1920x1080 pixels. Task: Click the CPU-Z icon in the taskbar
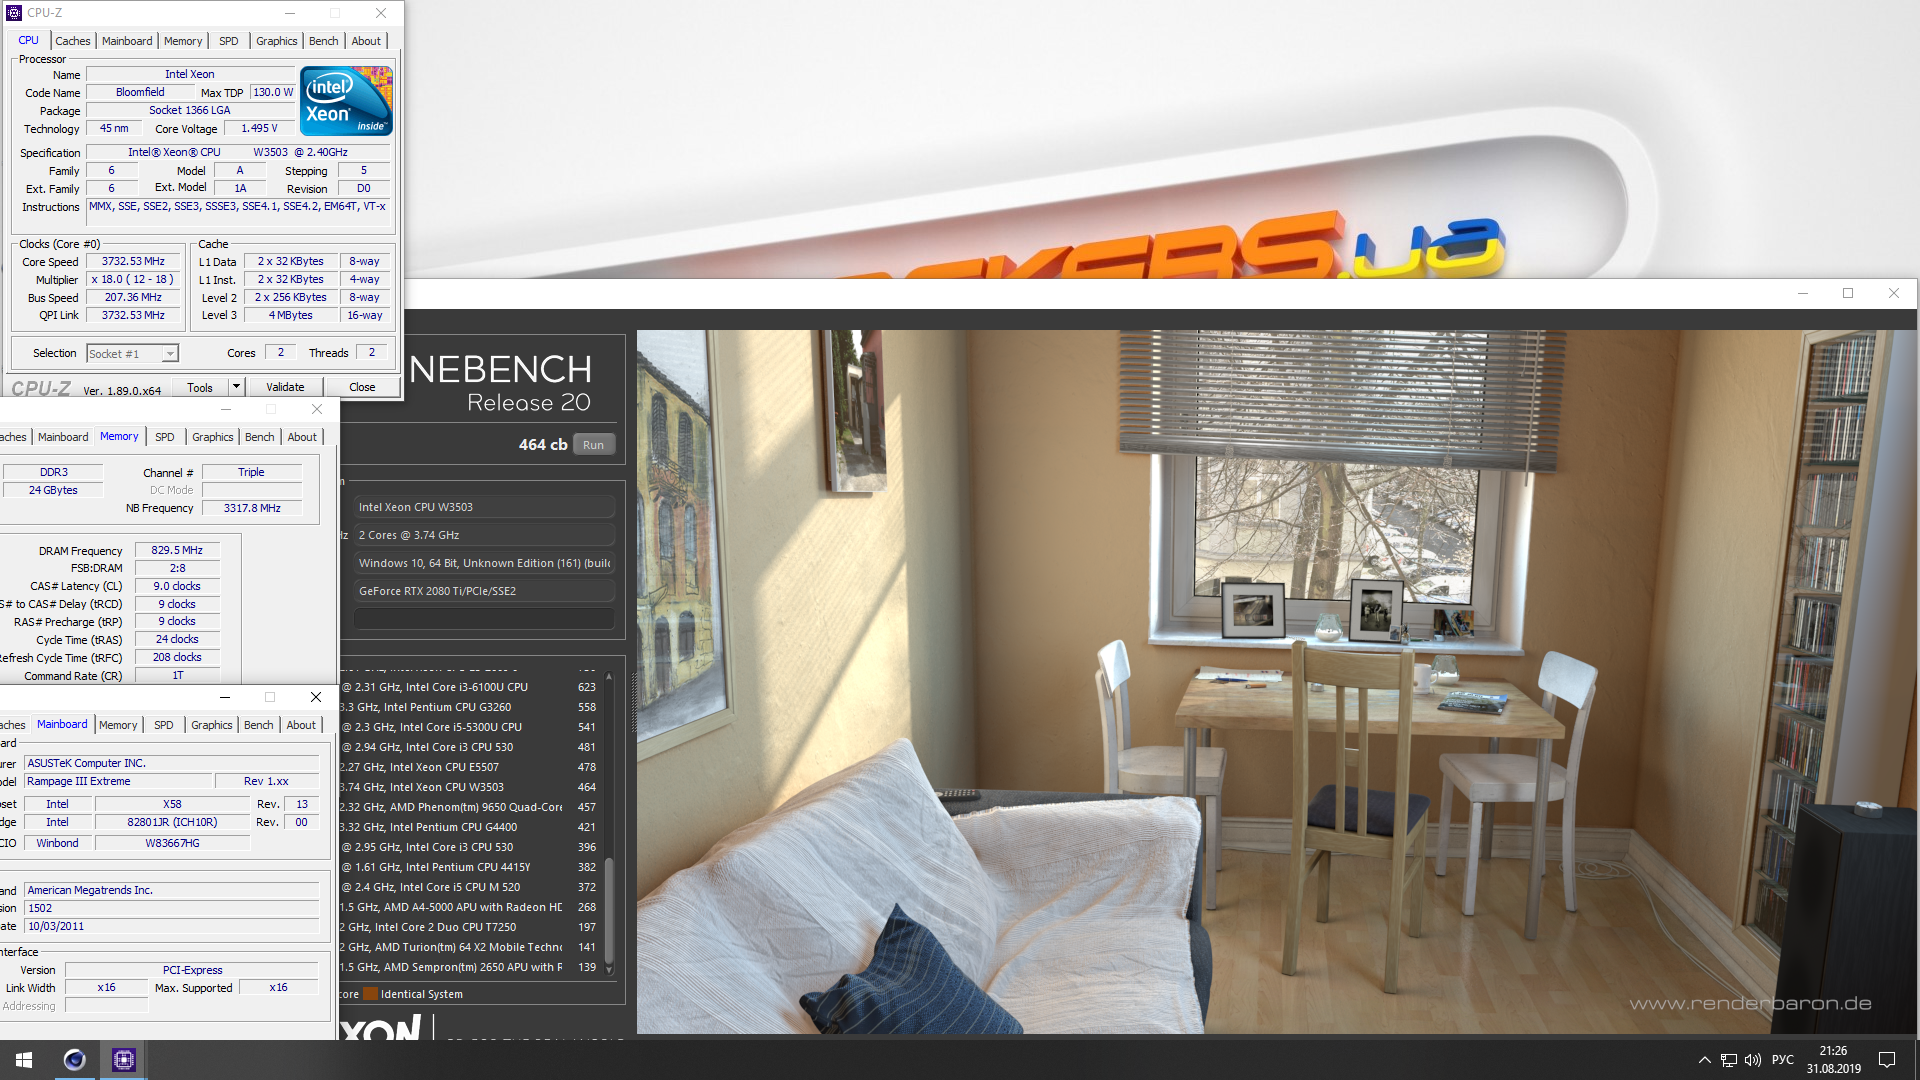pos(123,1060)
